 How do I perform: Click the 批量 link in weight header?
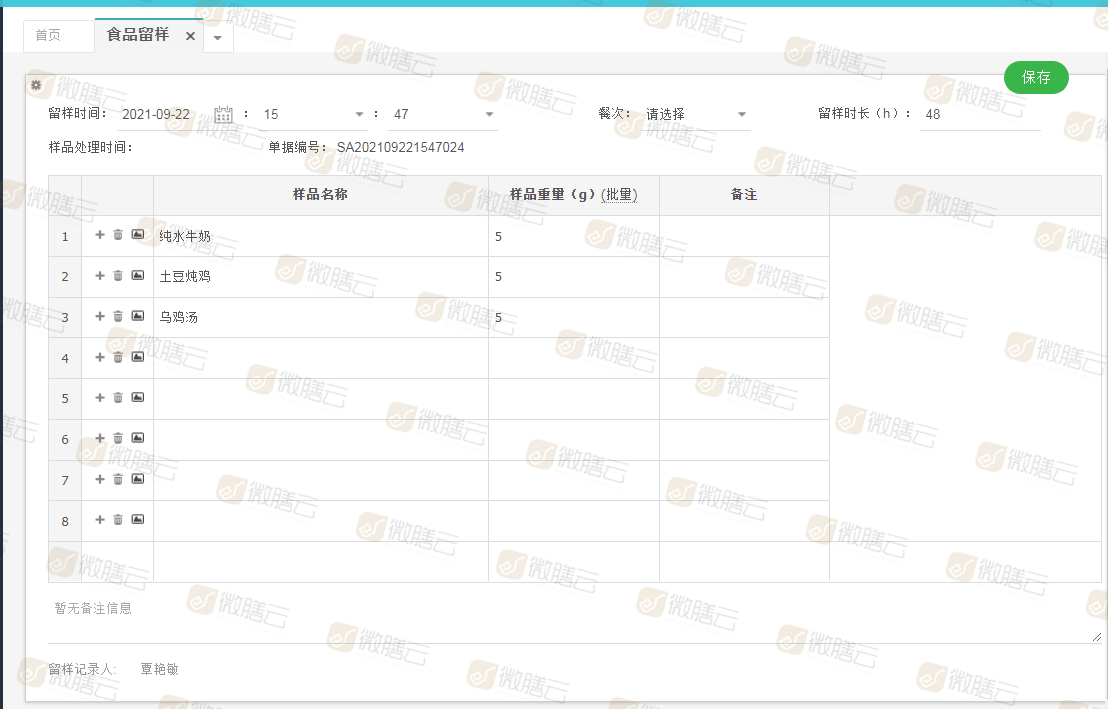coord(619,195)
